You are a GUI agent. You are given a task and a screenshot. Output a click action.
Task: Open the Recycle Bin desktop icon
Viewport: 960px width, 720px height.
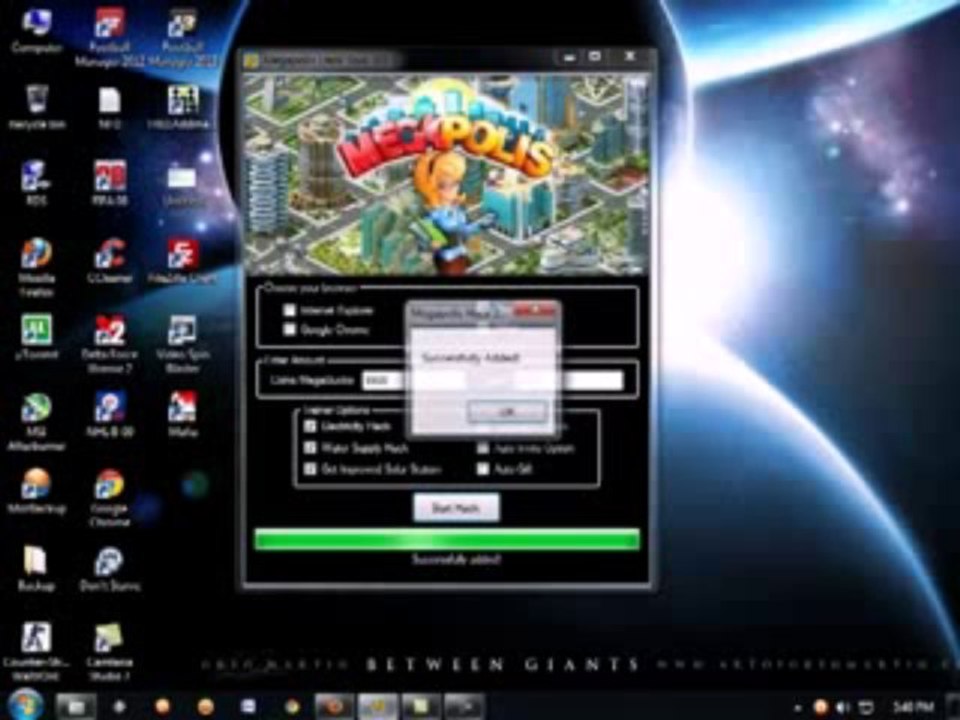point(37,107)
